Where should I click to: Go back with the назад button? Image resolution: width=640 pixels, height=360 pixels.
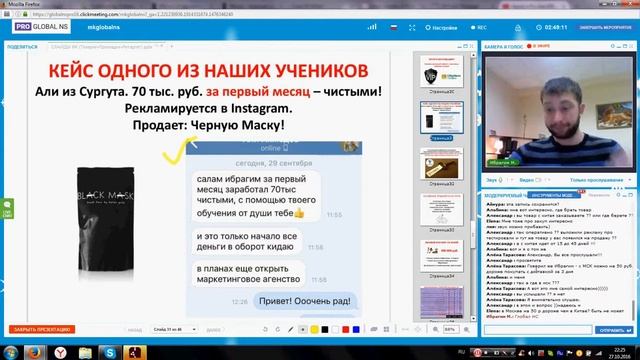135,330
